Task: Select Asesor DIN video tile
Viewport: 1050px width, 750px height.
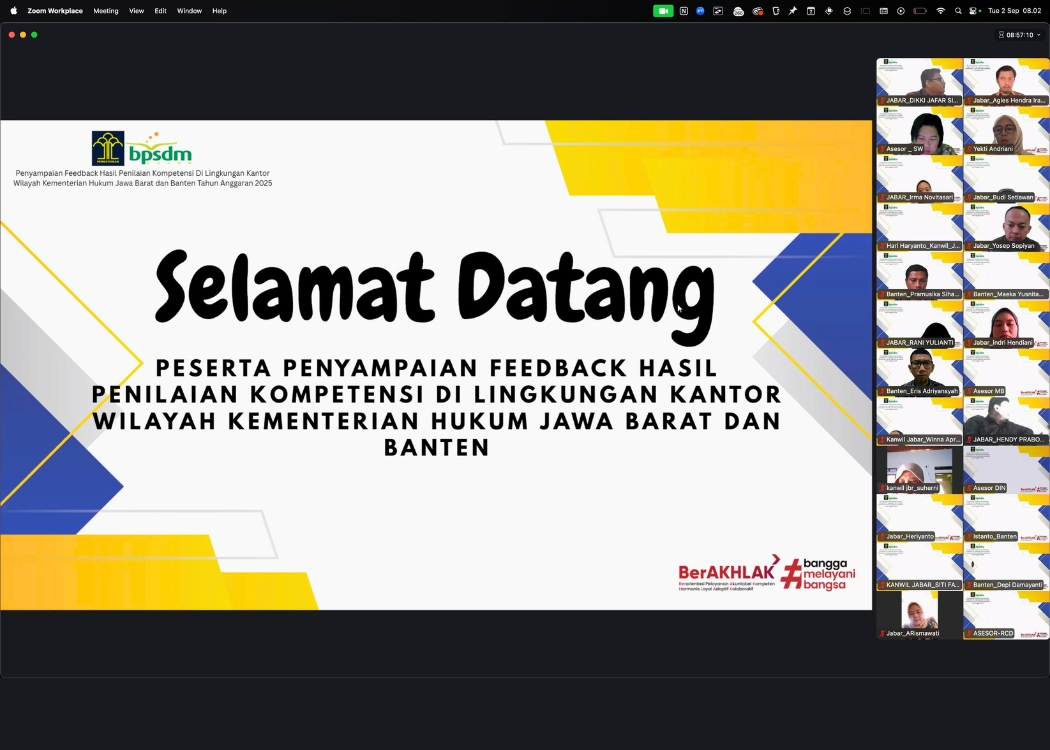Action: point(1006,469)
